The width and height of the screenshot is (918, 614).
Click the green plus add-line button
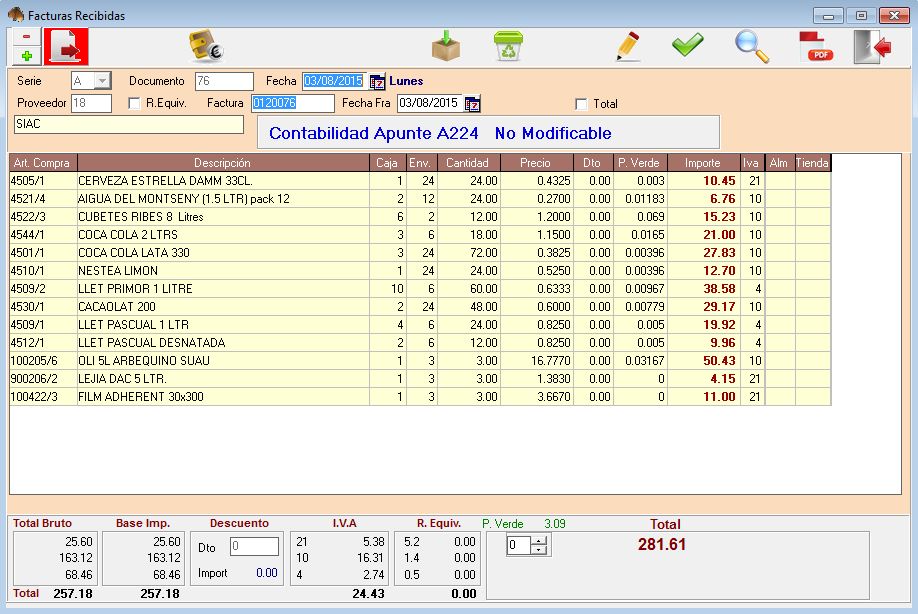27,56
